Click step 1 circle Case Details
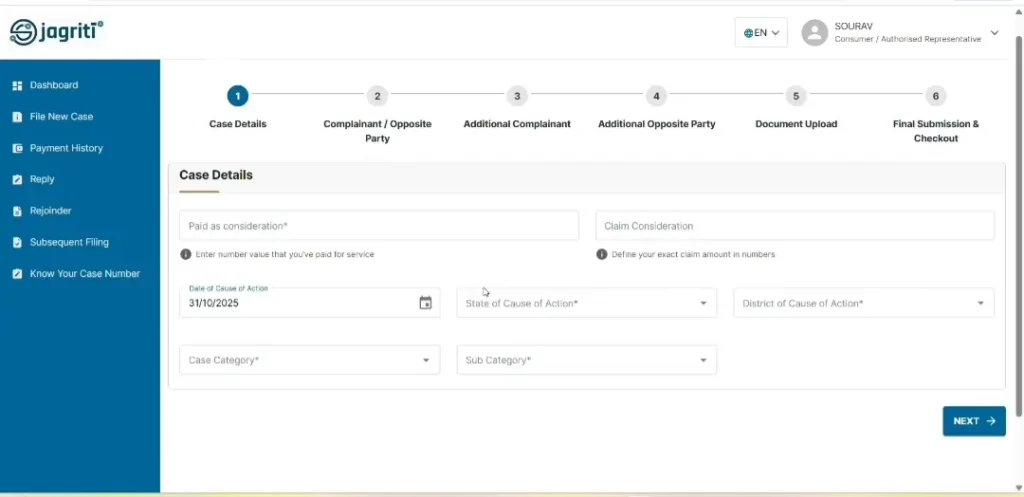 (238, 96)
